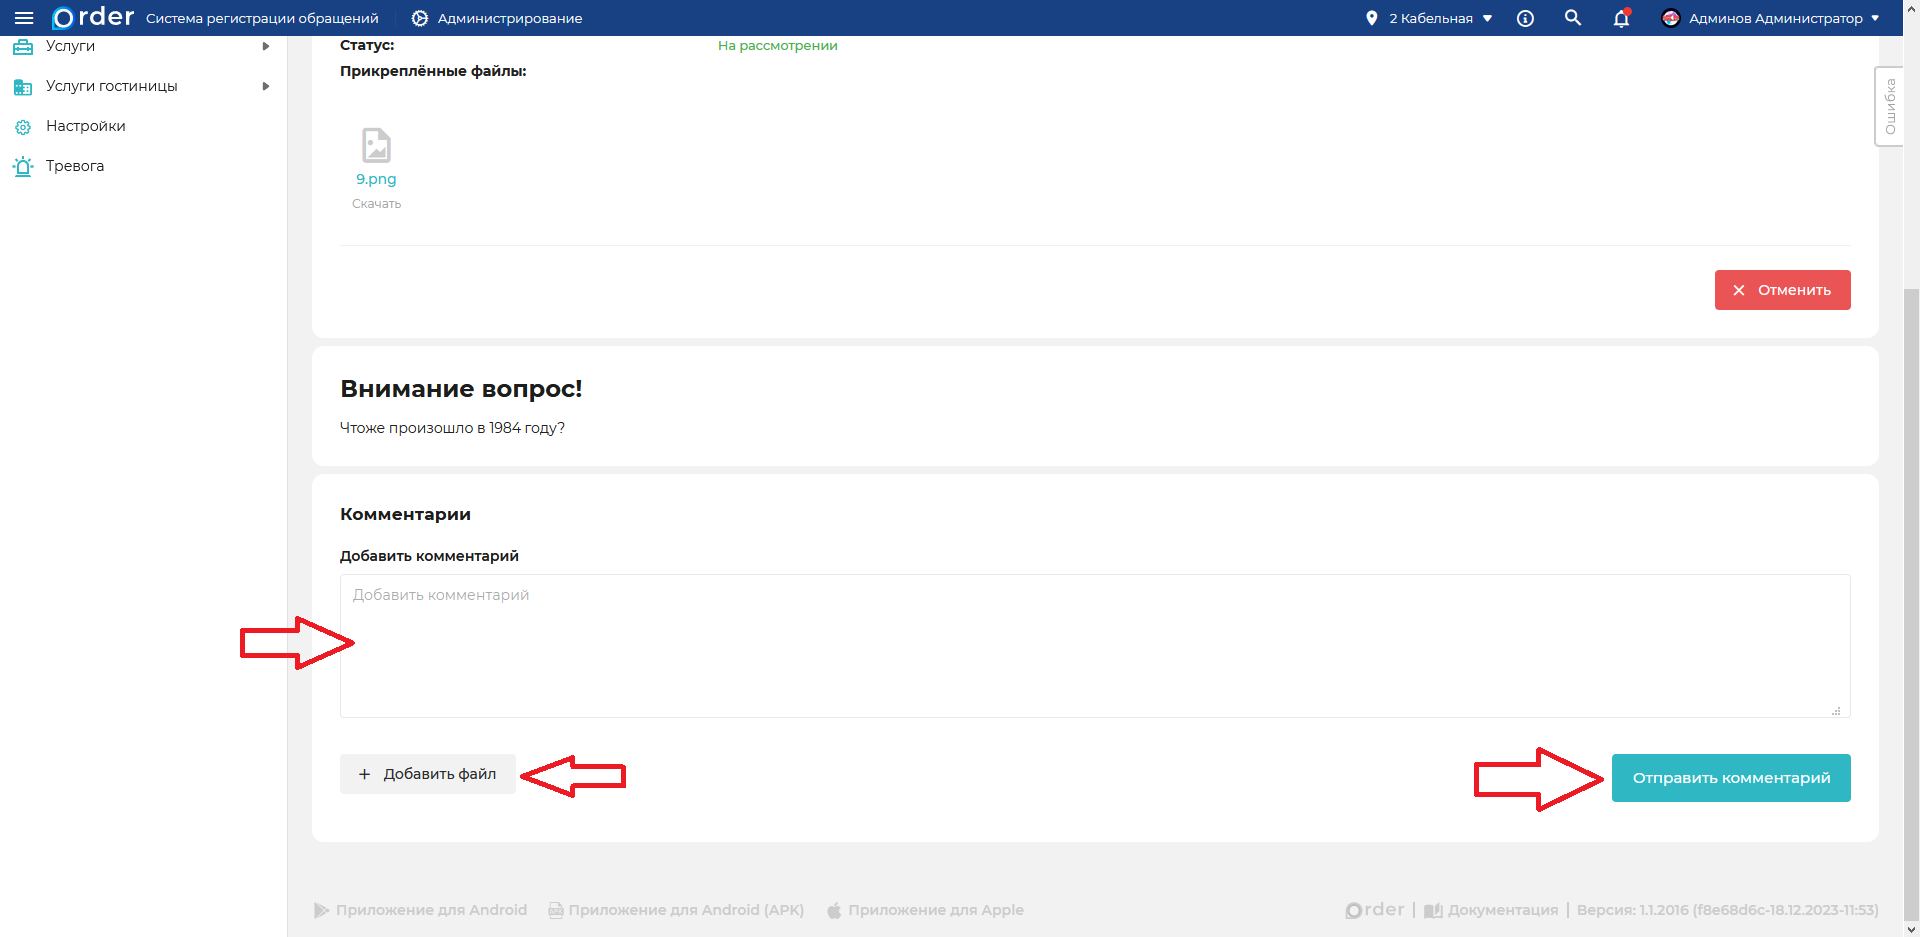Select Настройки in the sidebar menu
Screen dimensions: 1920x937
[86, 126]
